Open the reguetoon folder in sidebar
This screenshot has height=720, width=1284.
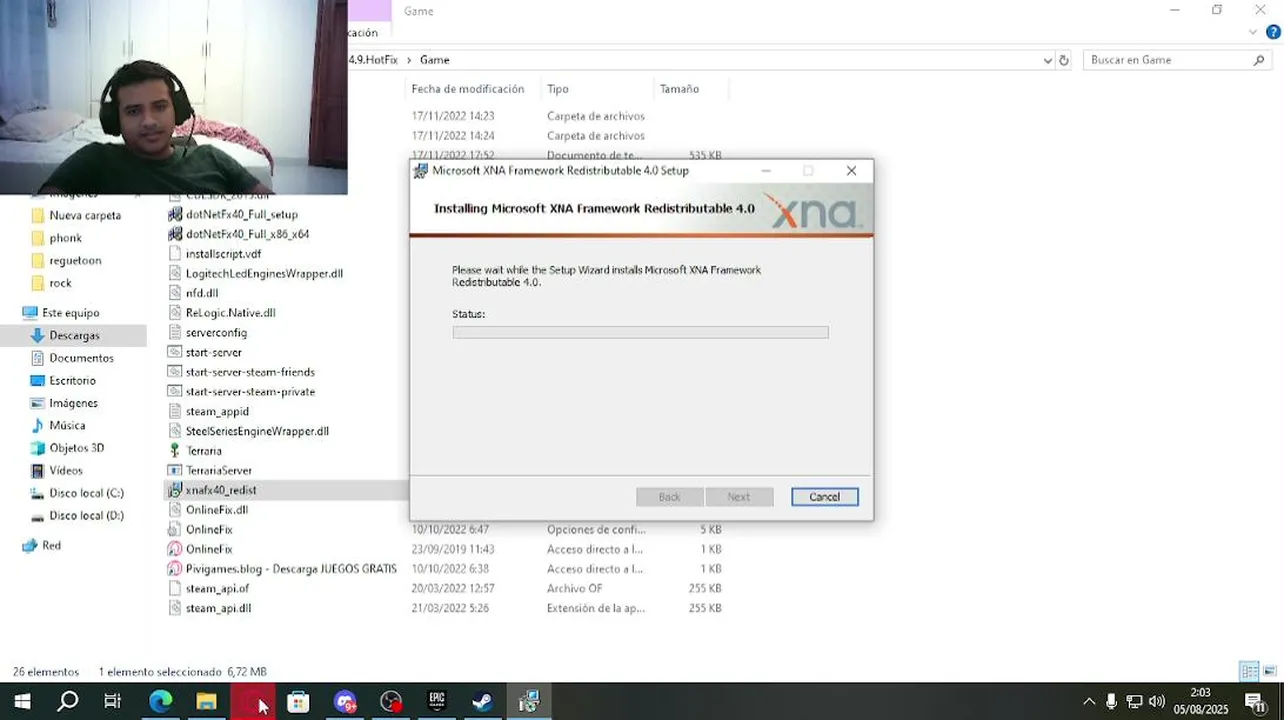pos(75,261)
